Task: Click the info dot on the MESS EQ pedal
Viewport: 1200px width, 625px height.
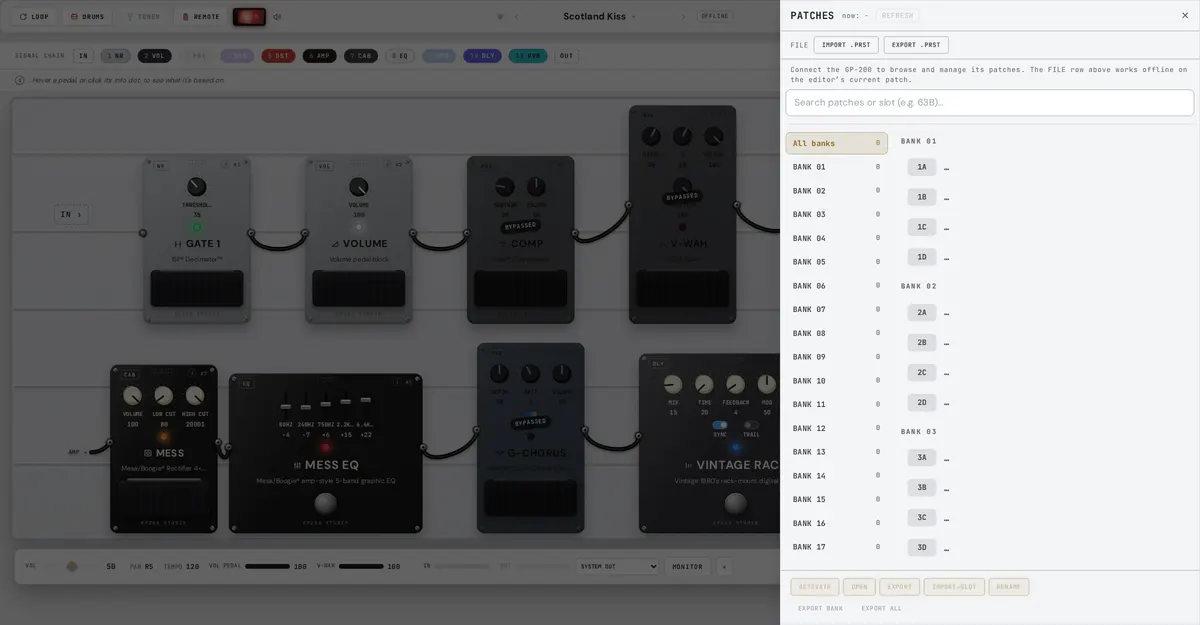Action: 396,382
